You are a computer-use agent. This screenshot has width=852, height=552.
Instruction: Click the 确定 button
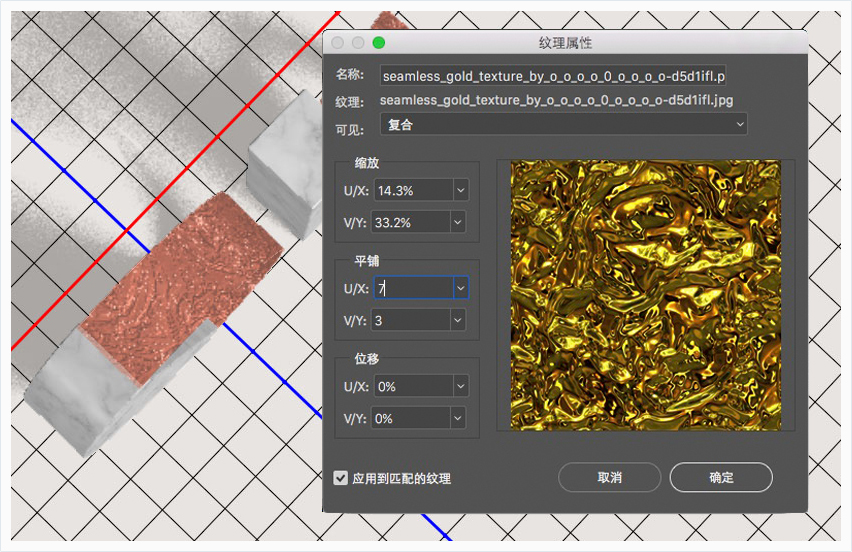(x=721, y=478)
